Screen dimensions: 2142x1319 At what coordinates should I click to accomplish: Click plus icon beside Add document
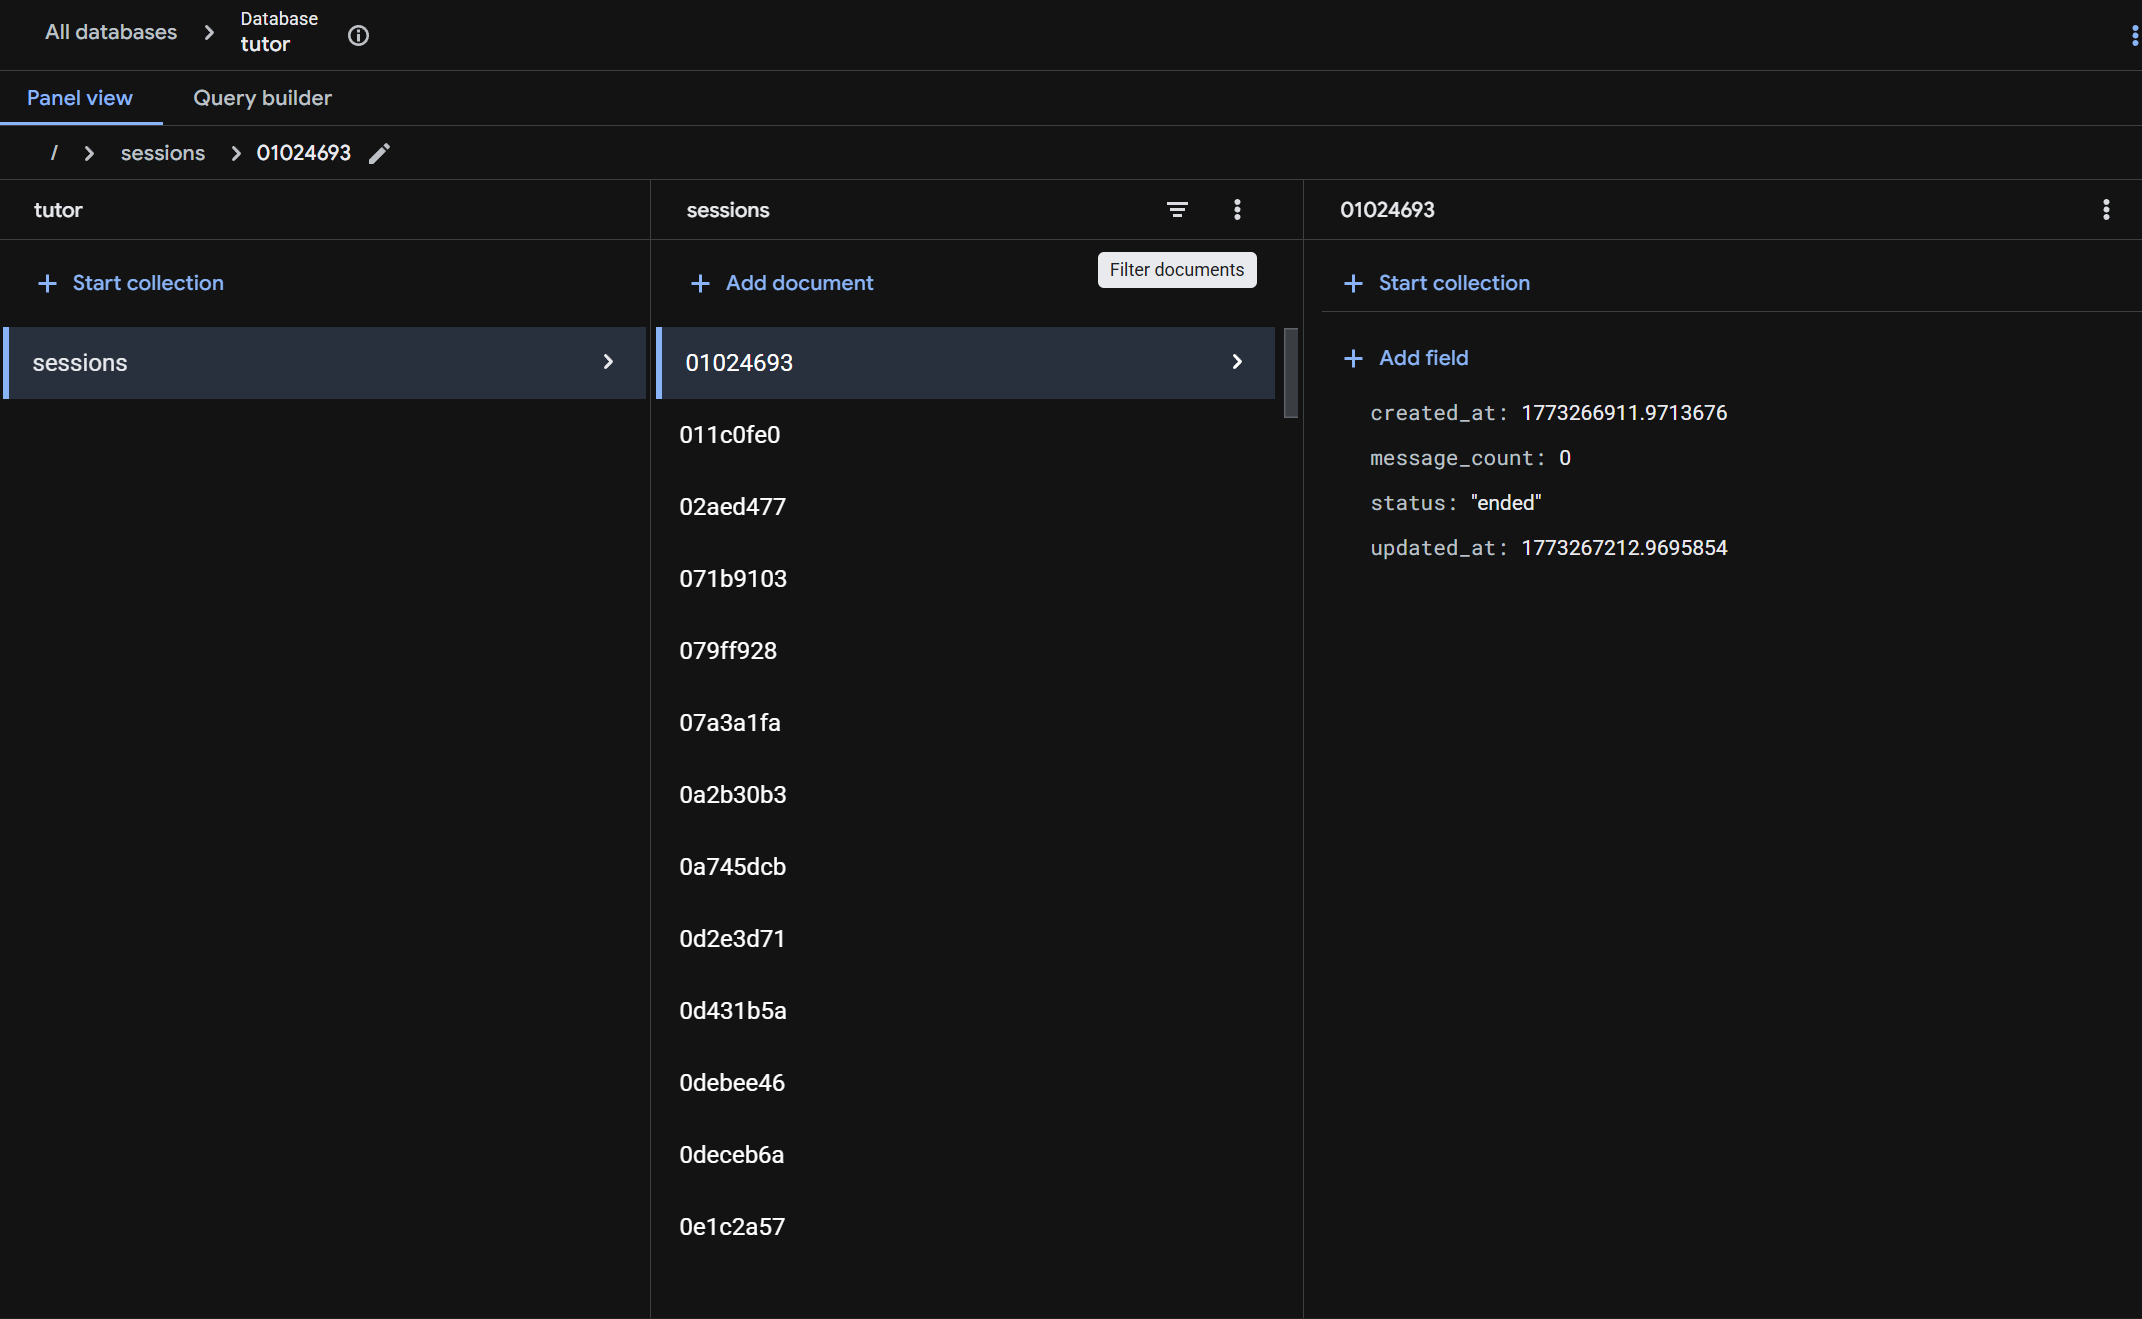(700, 284)
